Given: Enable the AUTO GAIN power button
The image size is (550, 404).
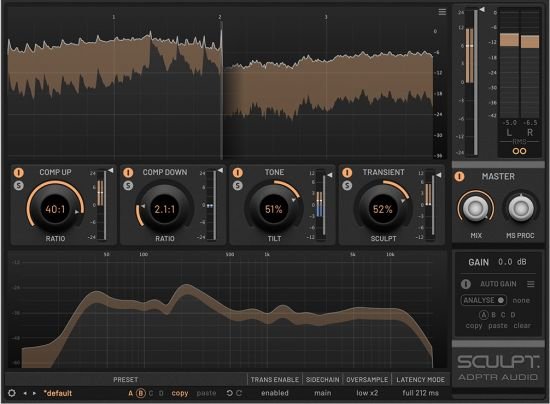Looking at the screenshot, I should 465,284.
